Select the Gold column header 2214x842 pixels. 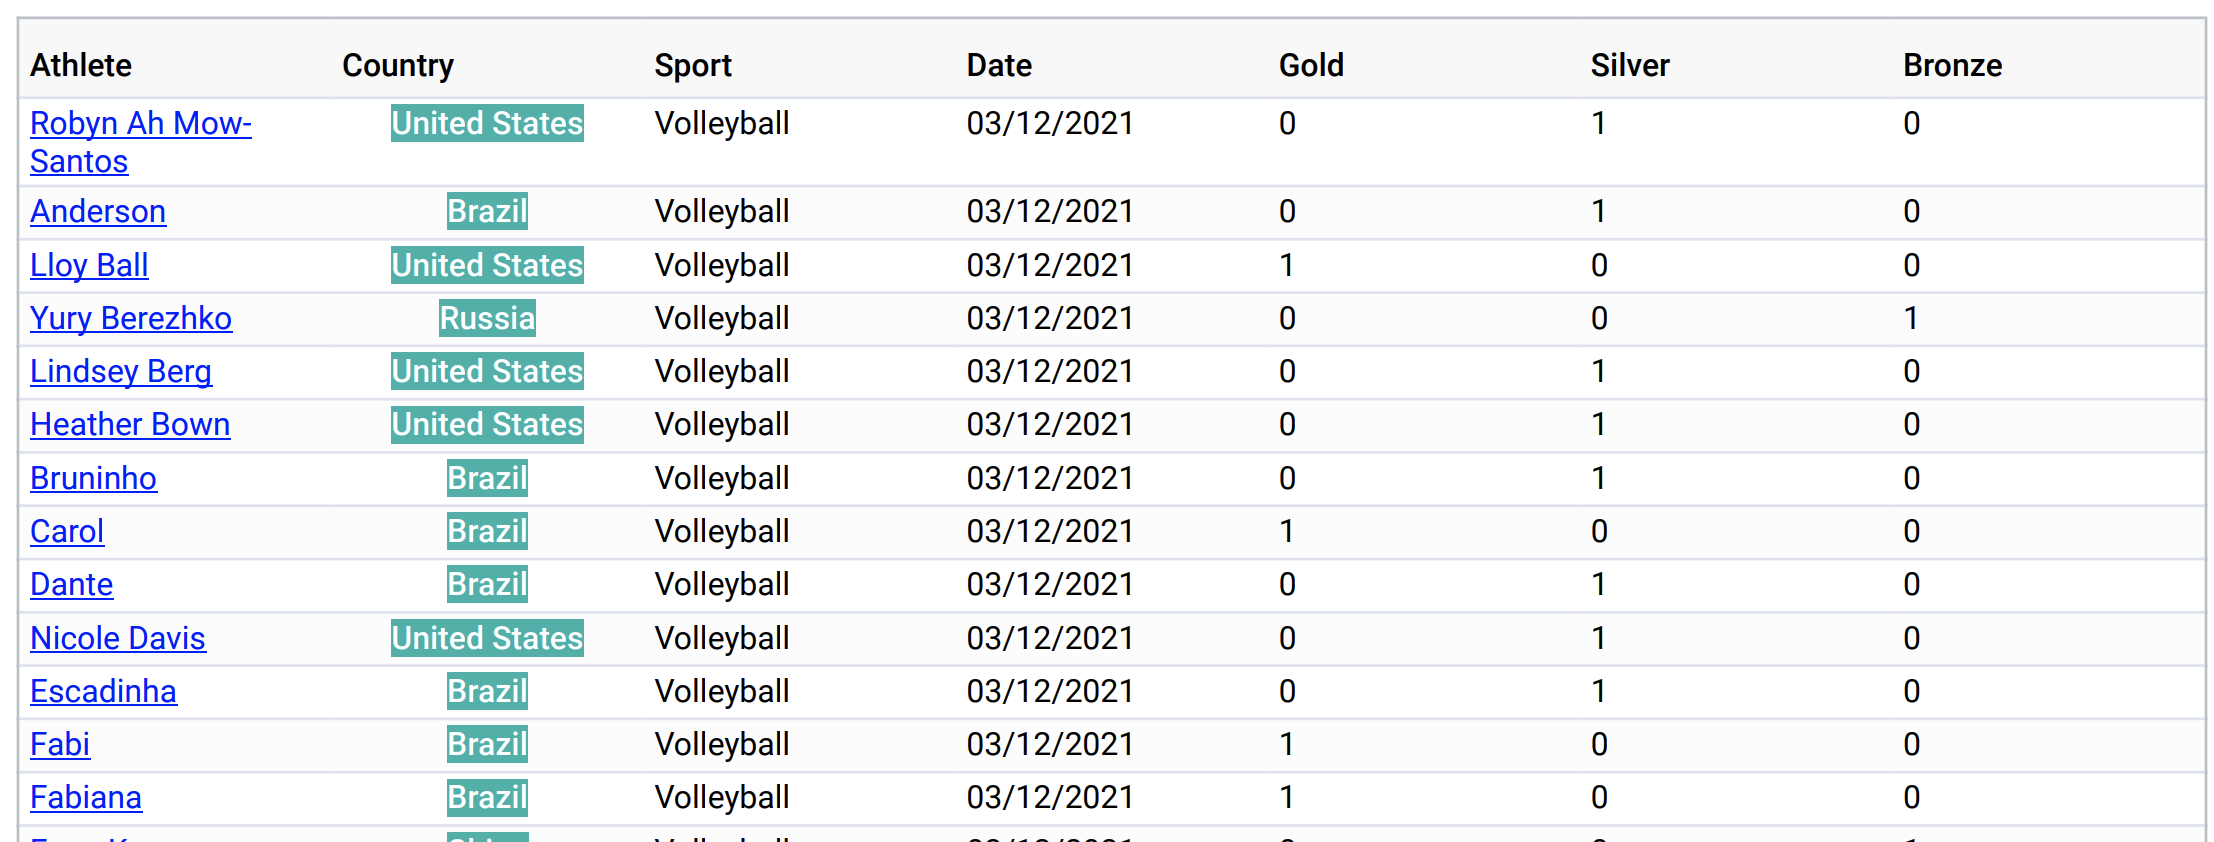[x=1311, y=65]
